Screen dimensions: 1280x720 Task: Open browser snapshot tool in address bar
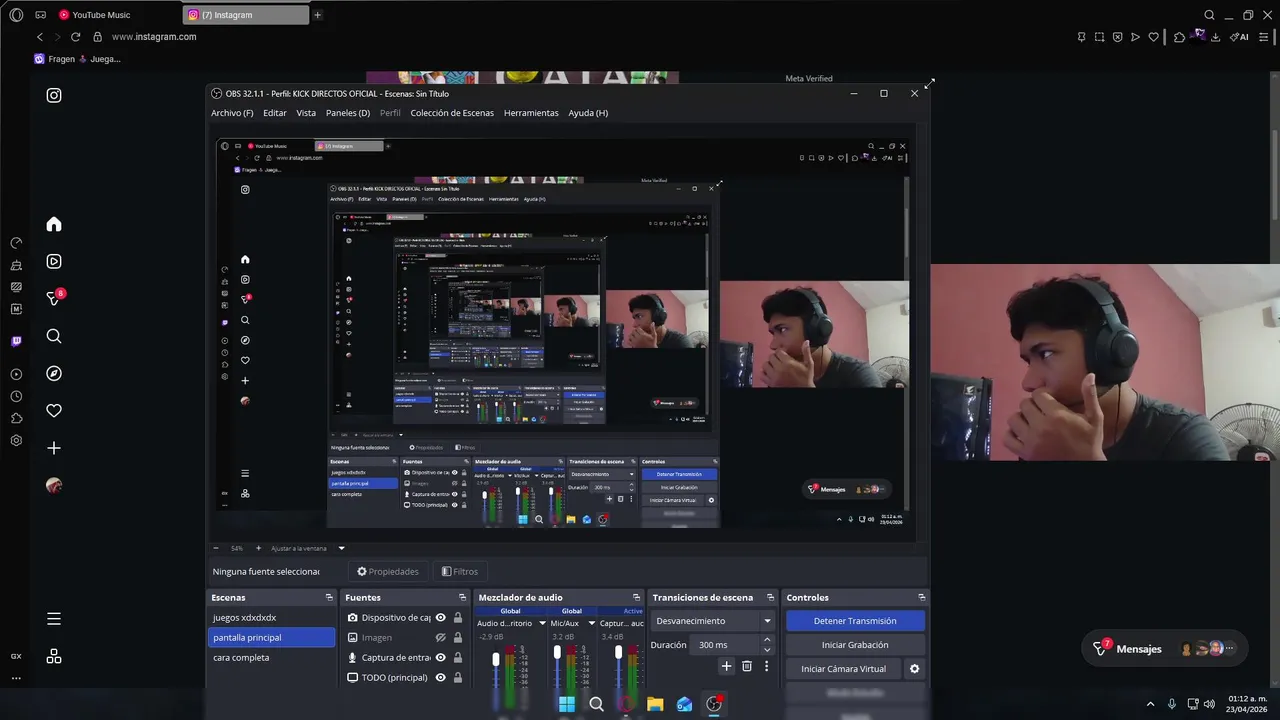click(x=1099, y=37)
